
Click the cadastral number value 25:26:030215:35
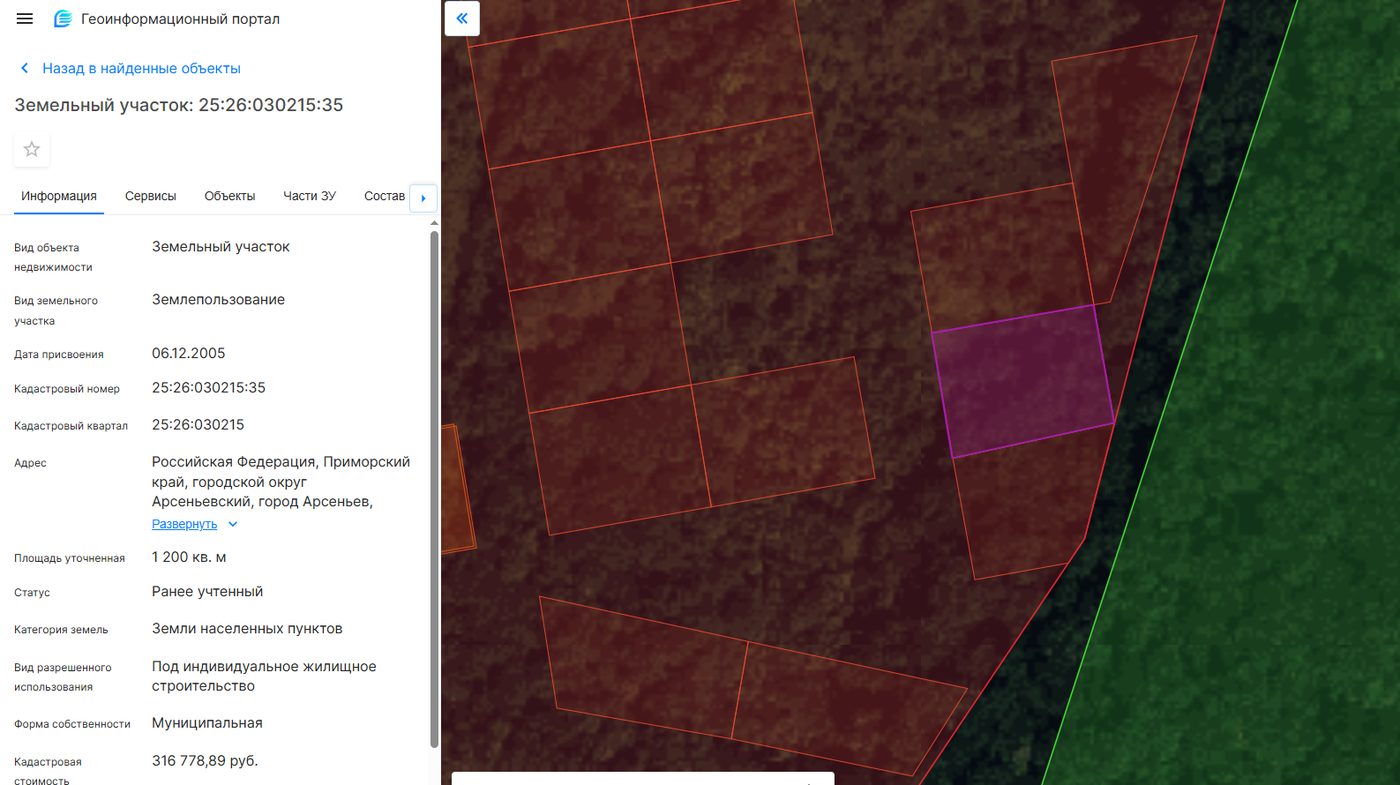[209, 388]
